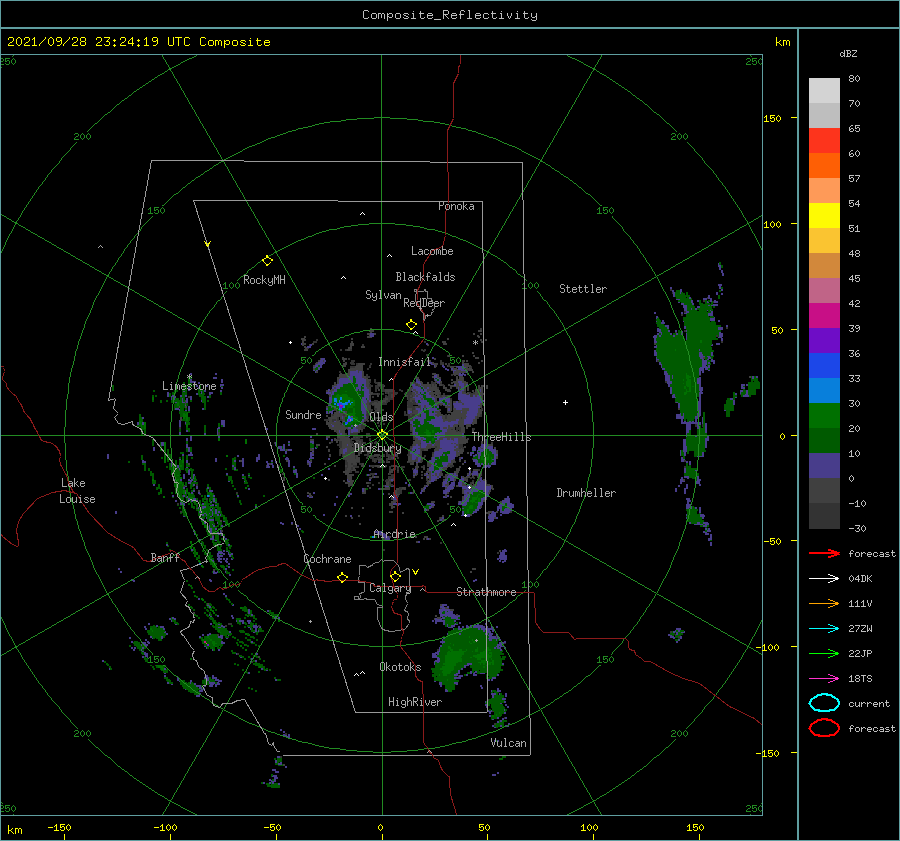
Task: Click the Banff label
Action: pyautogui.click(x=165, y=557)
